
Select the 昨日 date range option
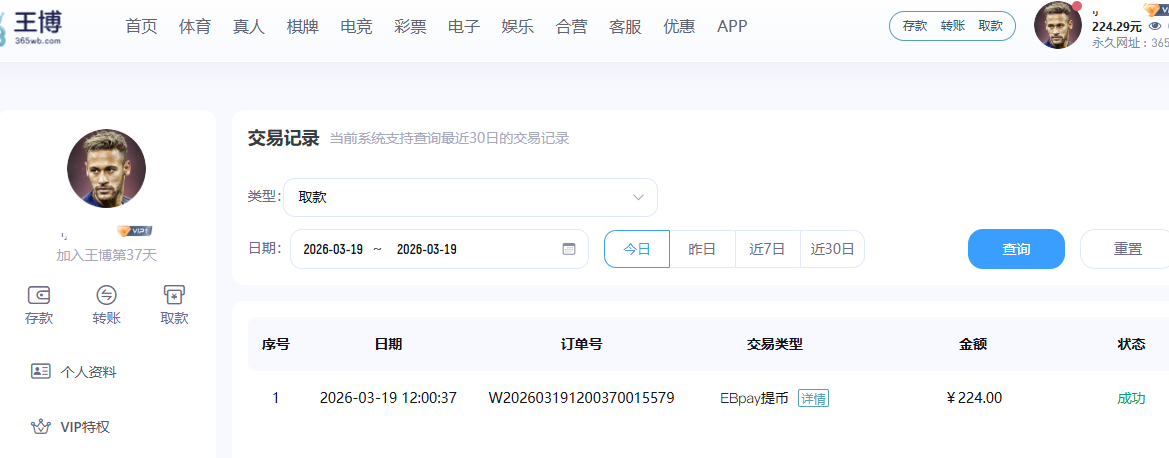pos(702,249)
